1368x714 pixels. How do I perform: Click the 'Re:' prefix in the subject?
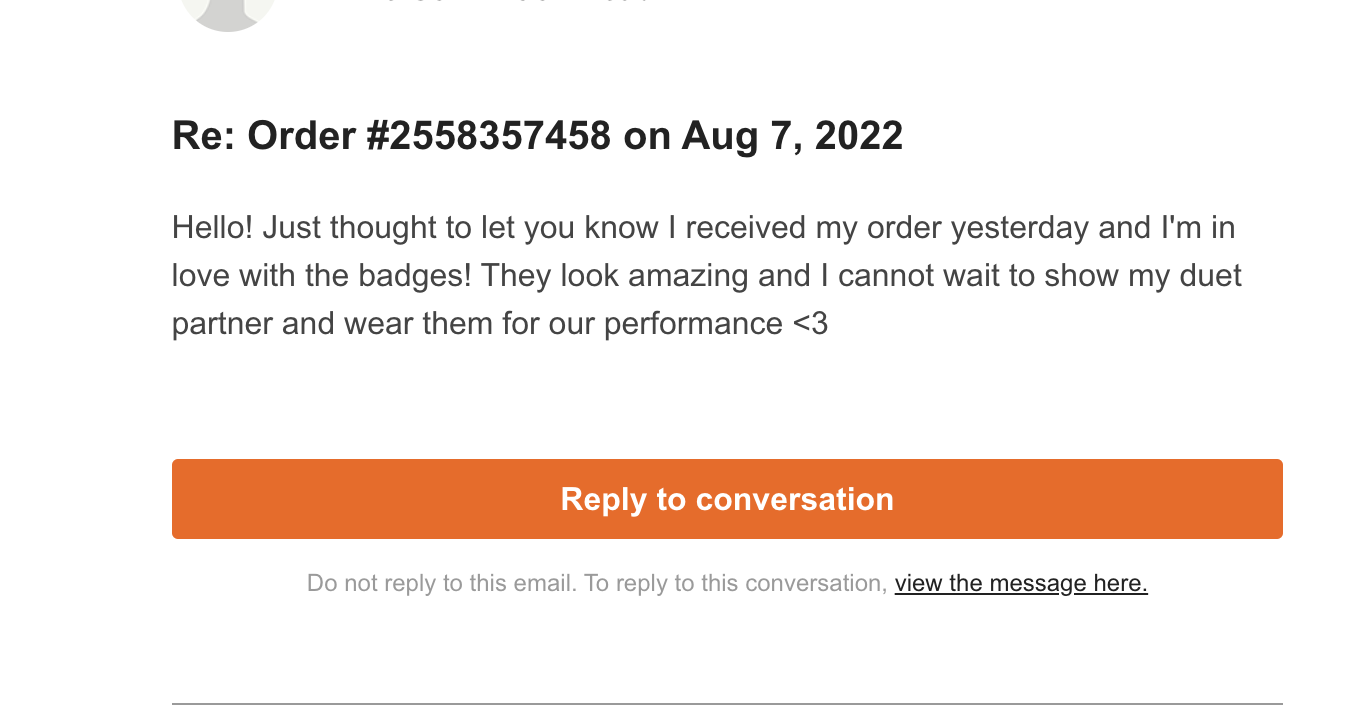[204, 135]
